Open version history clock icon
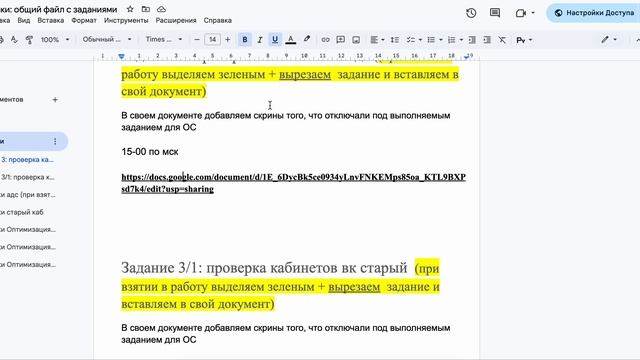 click(471, 13)
